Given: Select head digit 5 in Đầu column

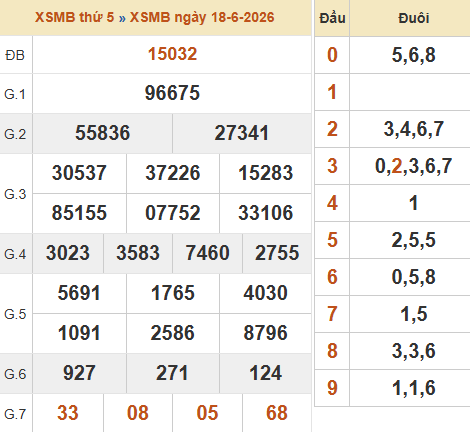Looking at the screenshot, I should pos(332,240).
